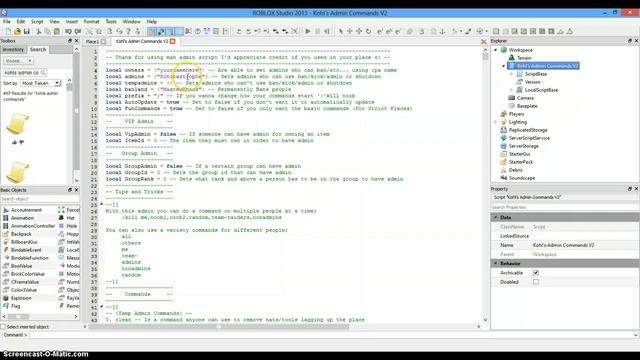Switch to the Place1 tab
Image resolution: width=640 pixels, height=360 pixels.
pyautogui.click(x=92, y=42)
